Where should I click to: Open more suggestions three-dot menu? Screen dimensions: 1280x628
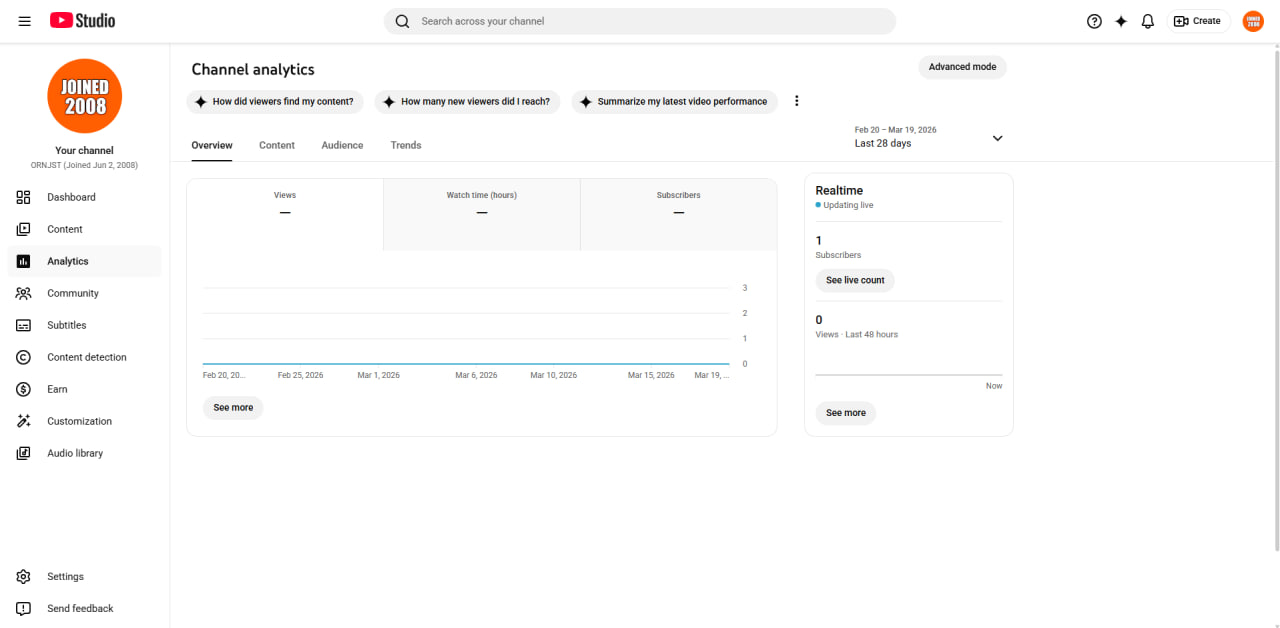(x=797, y=101)
